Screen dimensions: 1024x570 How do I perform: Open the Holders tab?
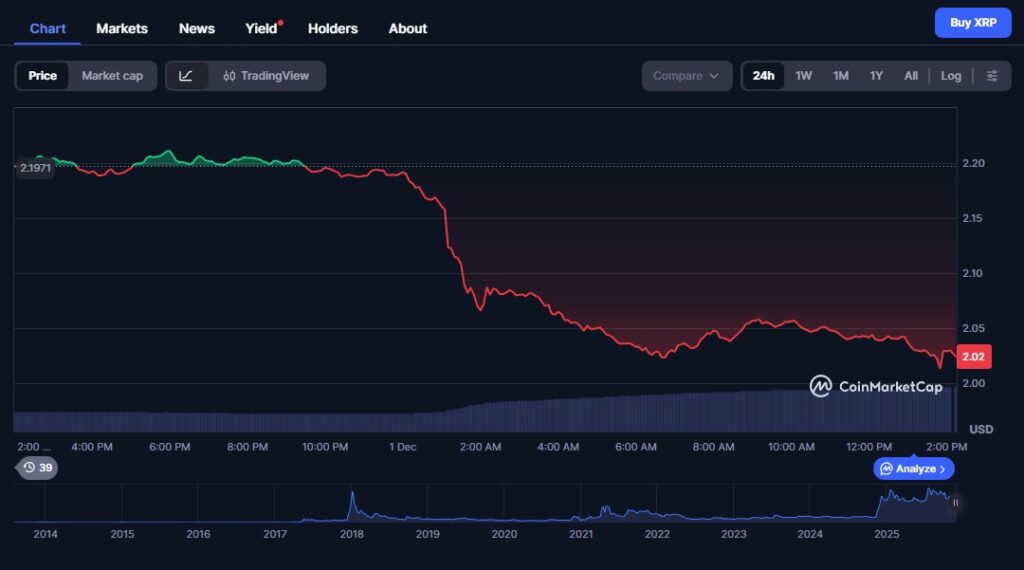333,29
